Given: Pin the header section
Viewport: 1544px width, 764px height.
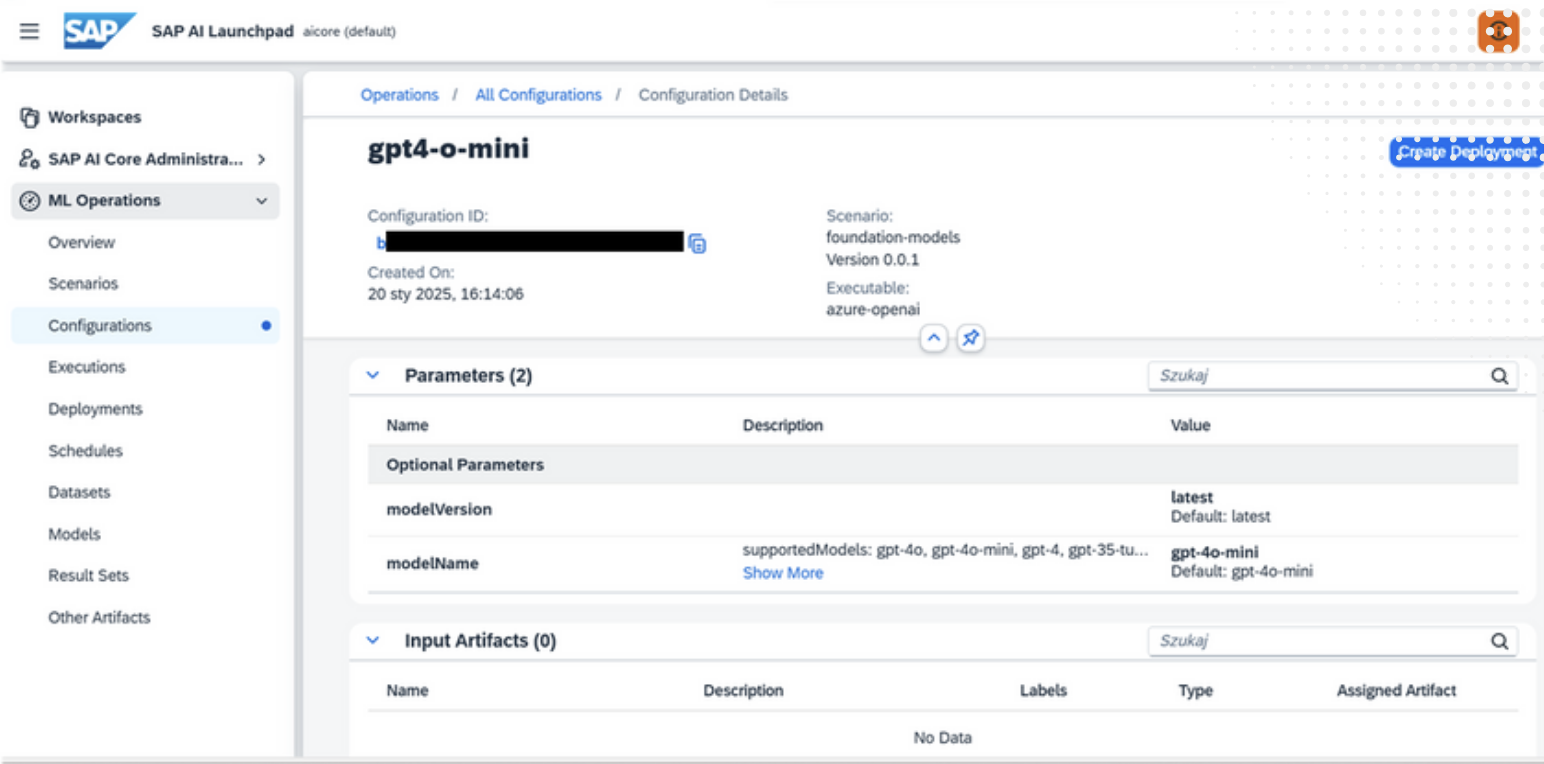Looking at the screenshot, I should coord(970,339).
